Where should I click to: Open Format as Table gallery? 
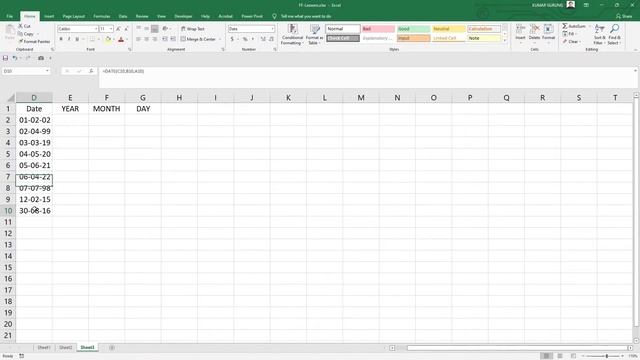point(314,34)
